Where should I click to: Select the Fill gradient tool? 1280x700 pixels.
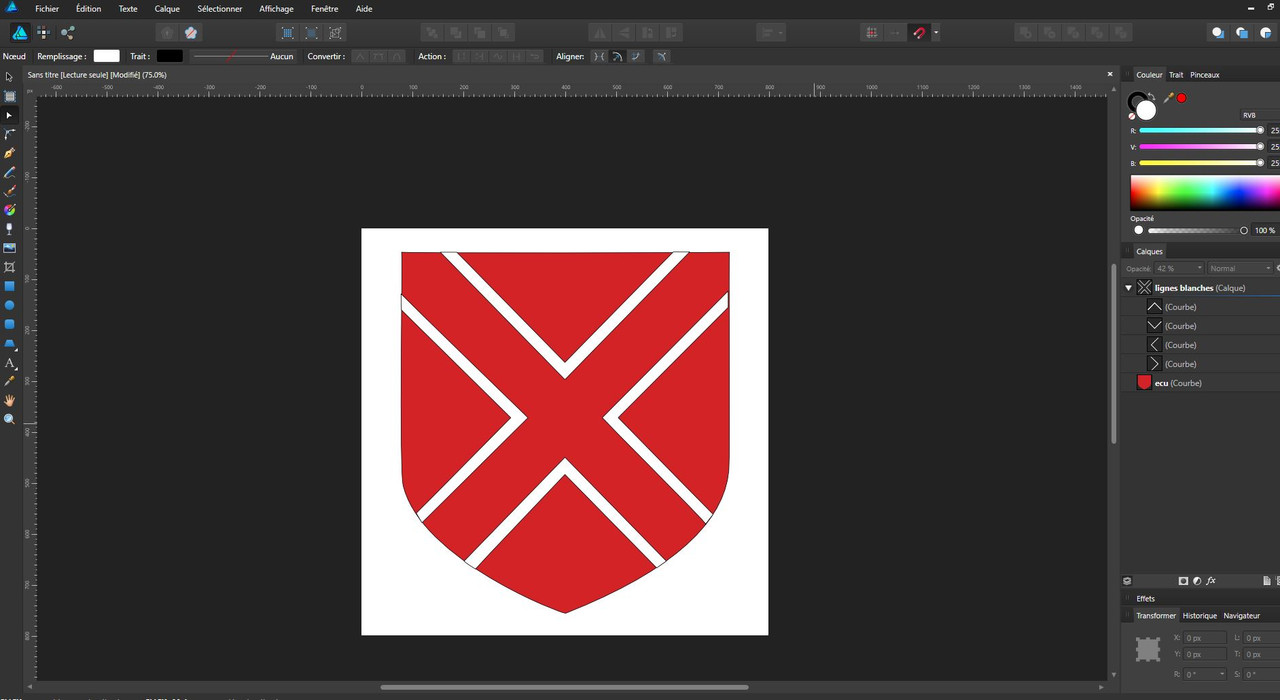9,210
